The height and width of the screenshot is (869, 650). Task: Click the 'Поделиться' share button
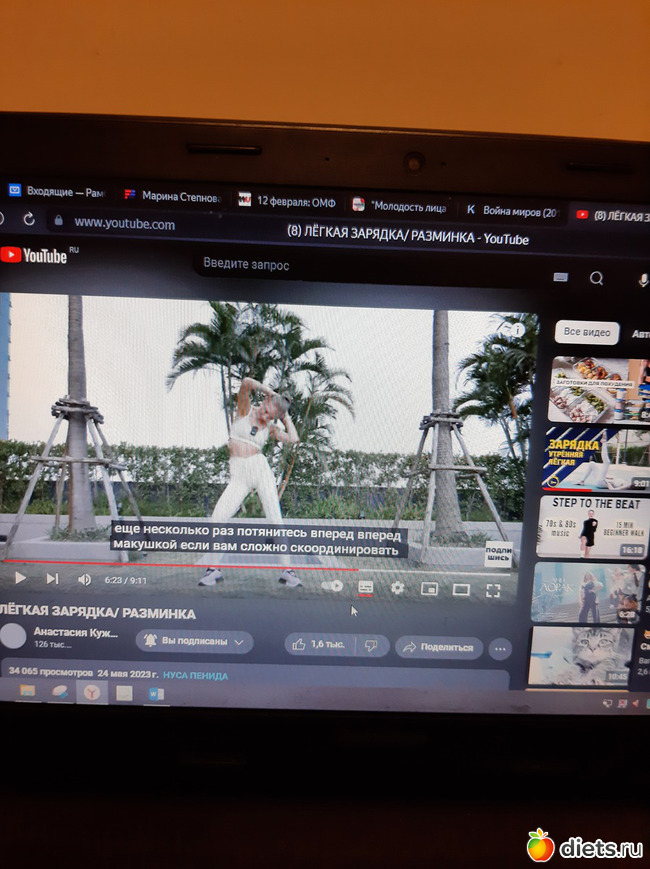click(438, 648)
